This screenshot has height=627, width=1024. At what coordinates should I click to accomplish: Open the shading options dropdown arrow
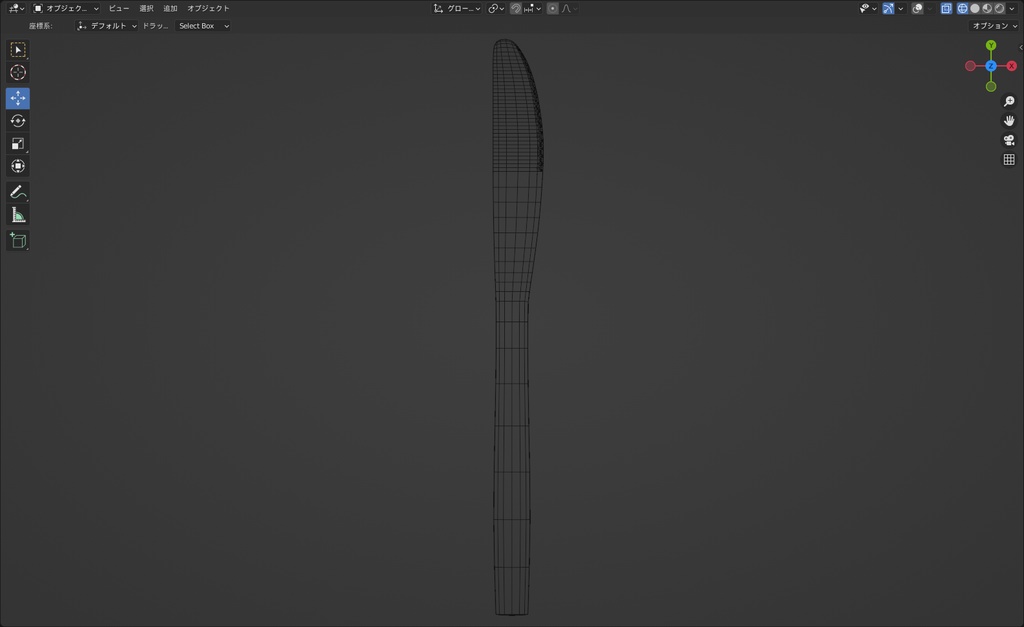[x=1012, y=8]
